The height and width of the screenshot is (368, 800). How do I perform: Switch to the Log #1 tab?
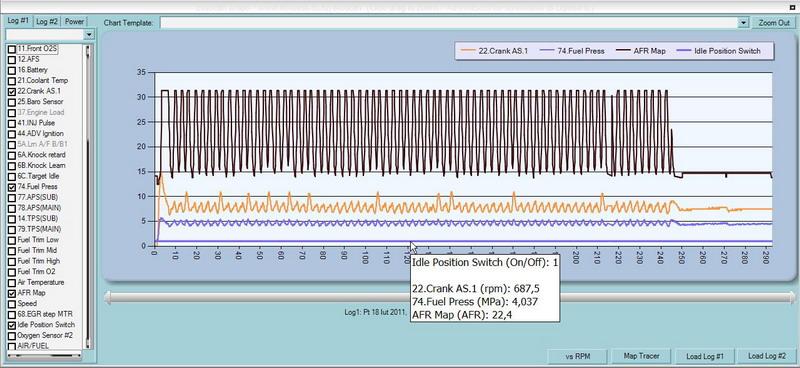coord(18,21)
